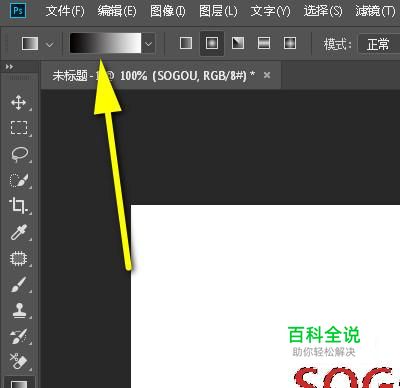Select the linear gradient style

click(x=186, y=43)
